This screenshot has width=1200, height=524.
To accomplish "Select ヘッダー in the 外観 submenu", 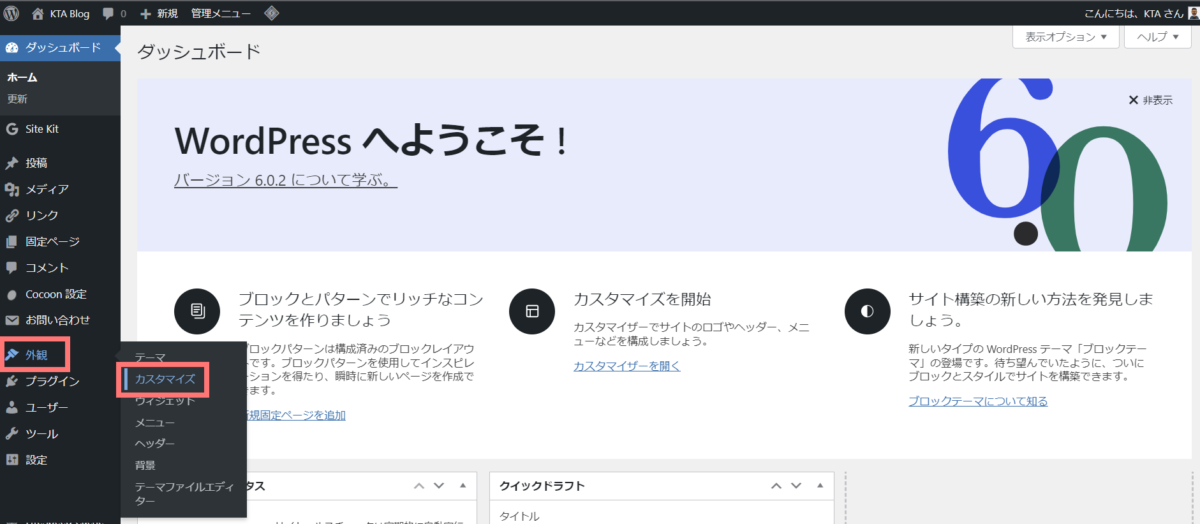I will point(155,443).
